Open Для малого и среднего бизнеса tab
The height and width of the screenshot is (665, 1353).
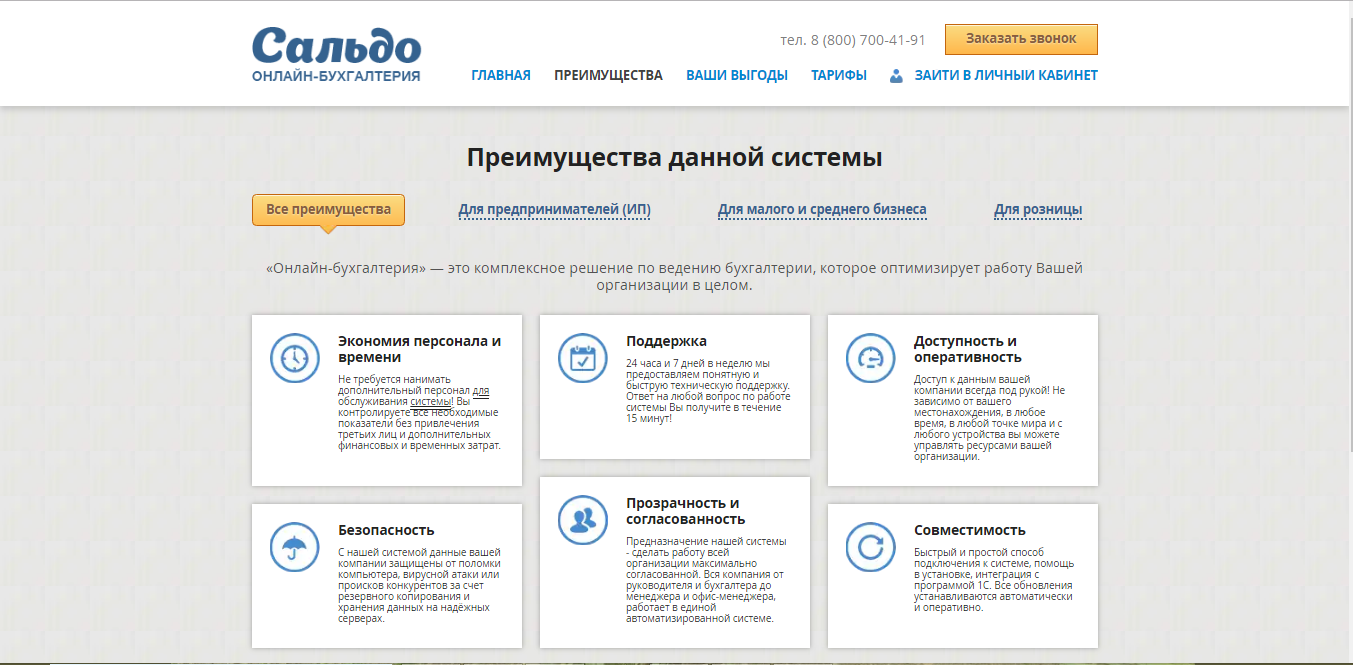click(x=822, y=210)
